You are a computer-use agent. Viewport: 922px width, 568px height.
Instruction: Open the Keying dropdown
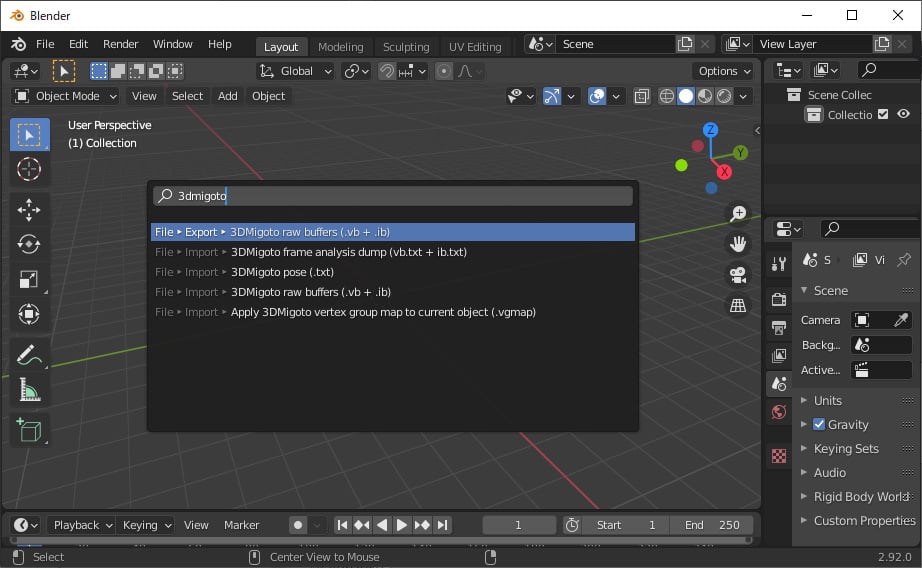(x=146, y=525)
